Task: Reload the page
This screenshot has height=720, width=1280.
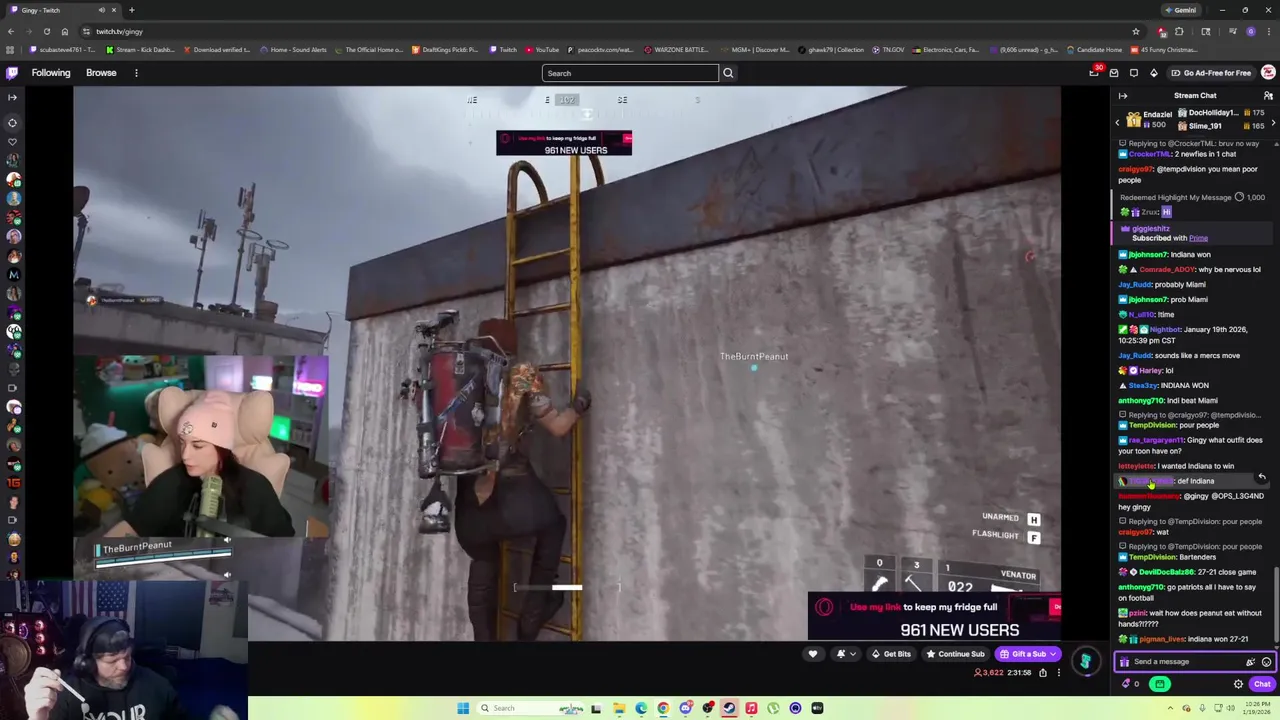Action: 46,32
